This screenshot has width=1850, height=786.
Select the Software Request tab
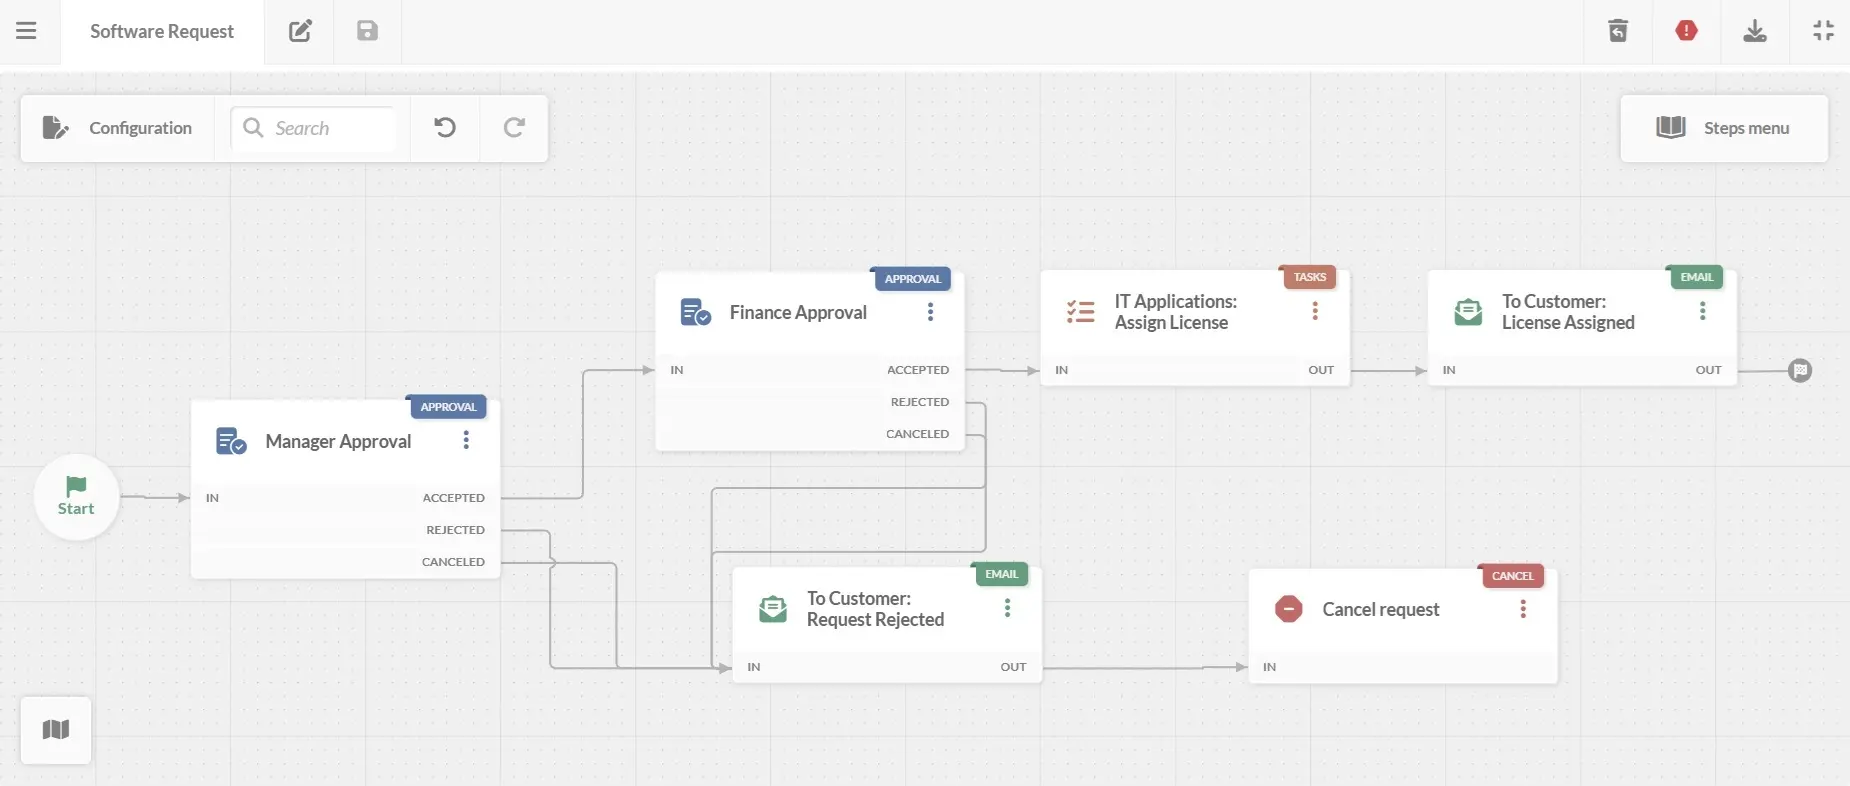click(x=162, y=31)
